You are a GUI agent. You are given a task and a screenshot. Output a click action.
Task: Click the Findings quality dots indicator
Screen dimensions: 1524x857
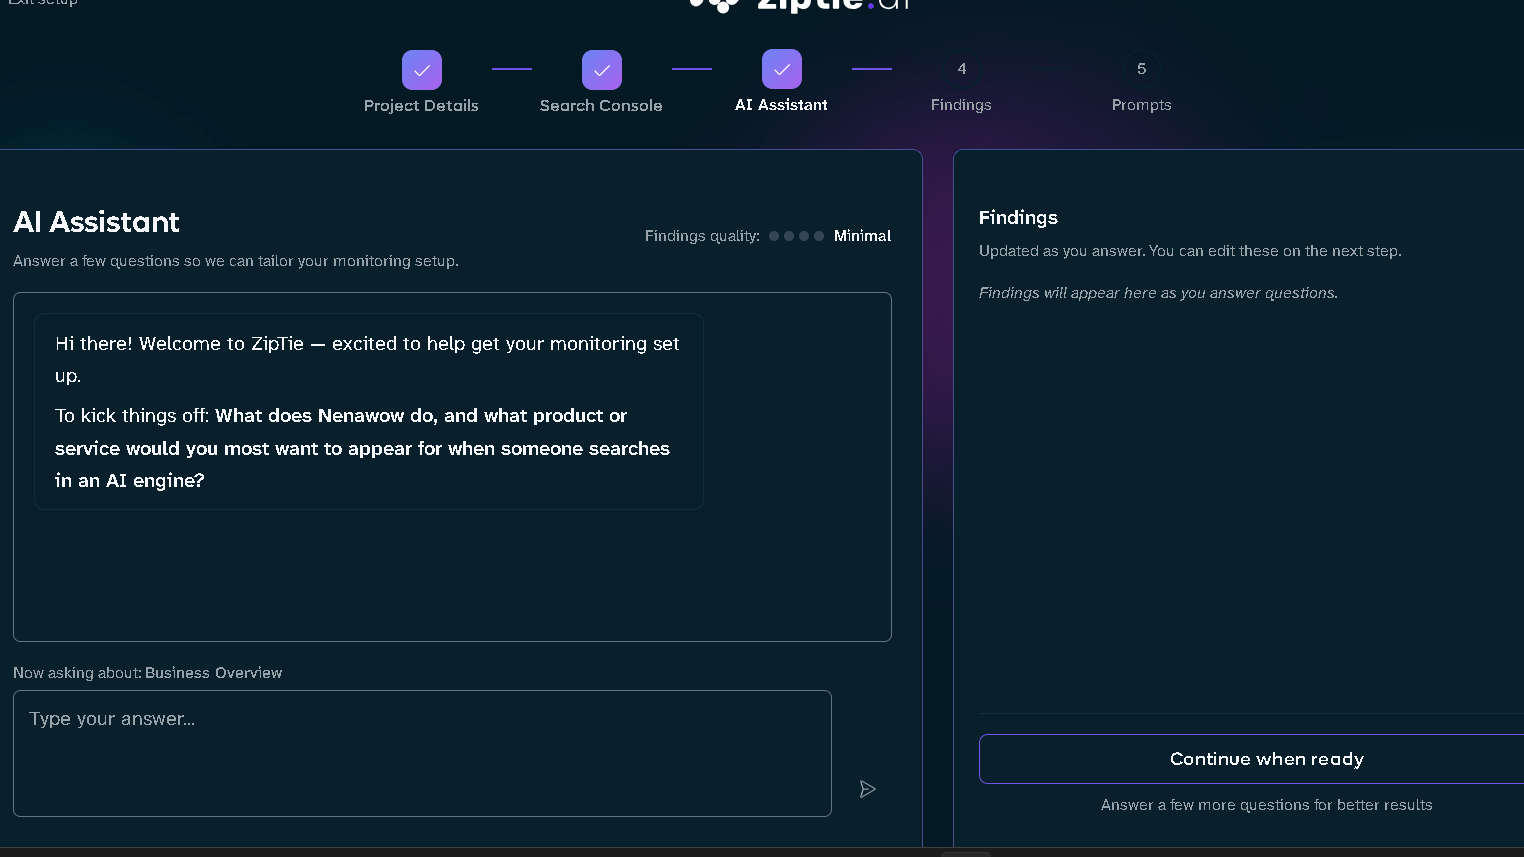(796, 236)
